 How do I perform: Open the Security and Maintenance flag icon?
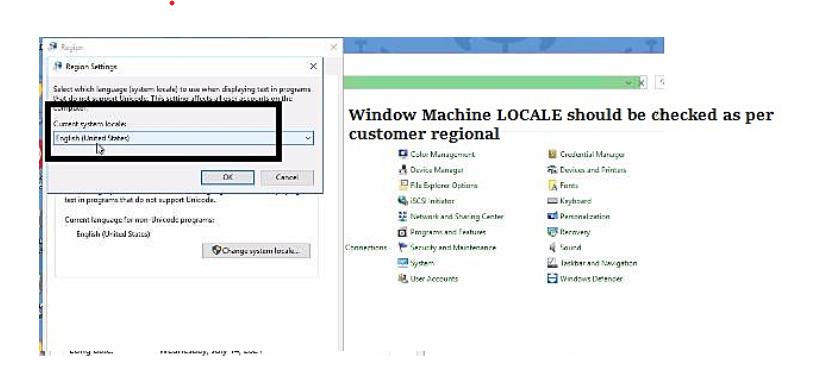pos(403,247)
